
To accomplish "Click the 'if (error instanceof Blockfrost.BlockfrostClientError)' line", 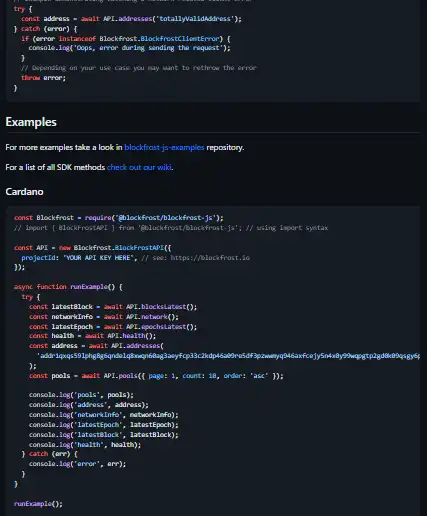I will point(126,39).
